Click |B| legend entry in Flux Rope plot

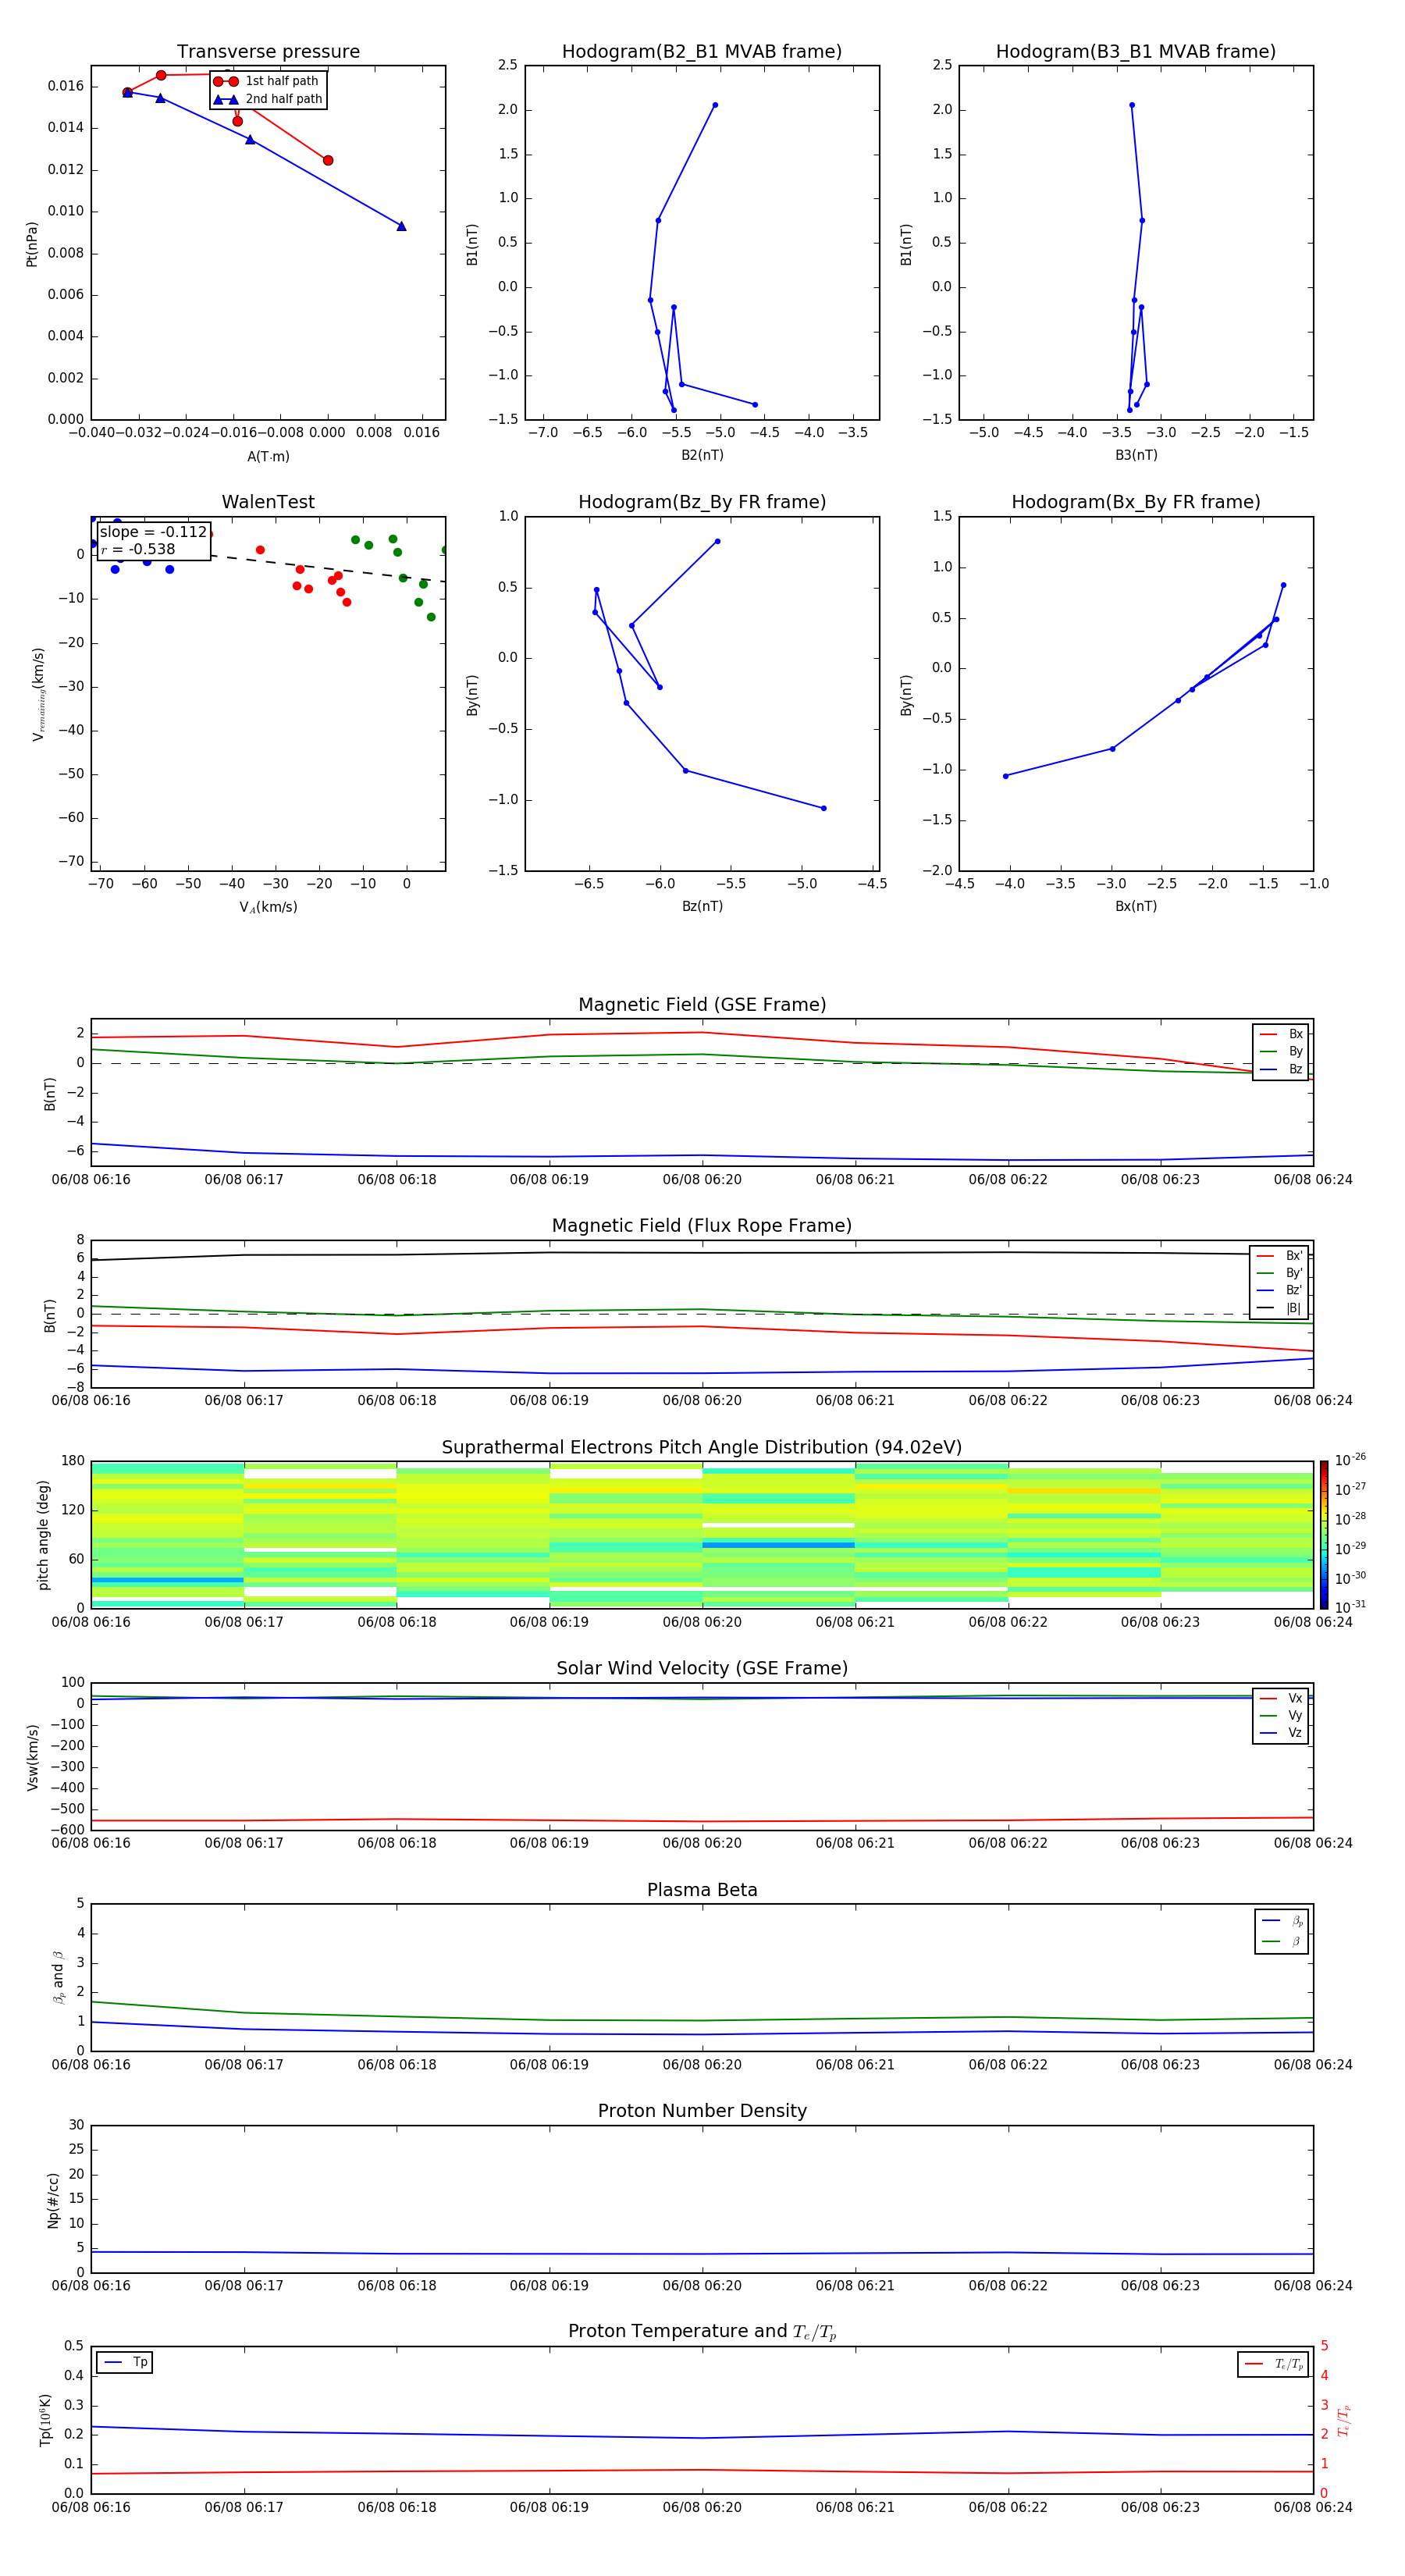point(1280,1308)
